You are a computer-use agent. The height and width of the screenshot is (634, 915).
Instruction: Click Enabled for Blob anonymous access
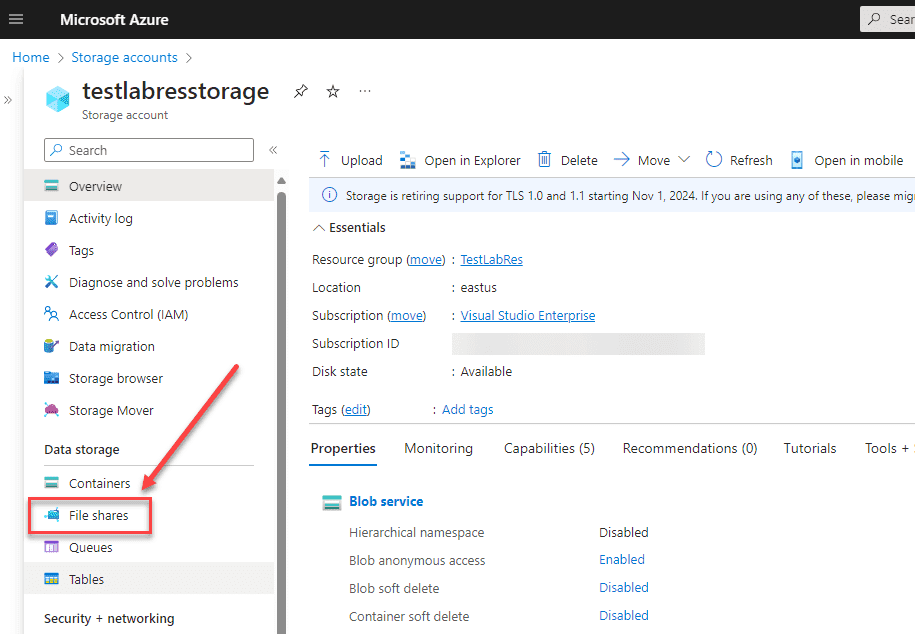pyautogui.click(x=621, y=559)
